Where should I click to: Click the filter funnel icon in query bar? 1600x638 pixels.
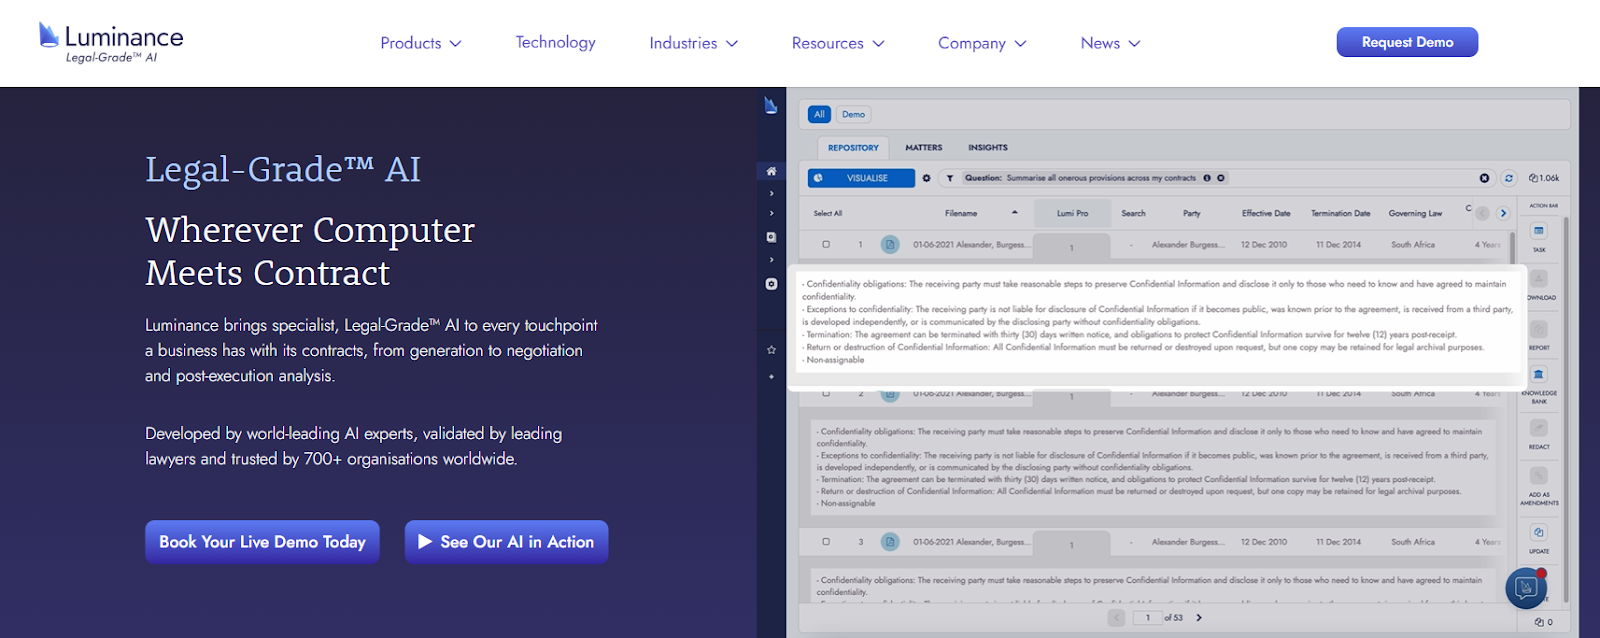[x=950, y=178]
